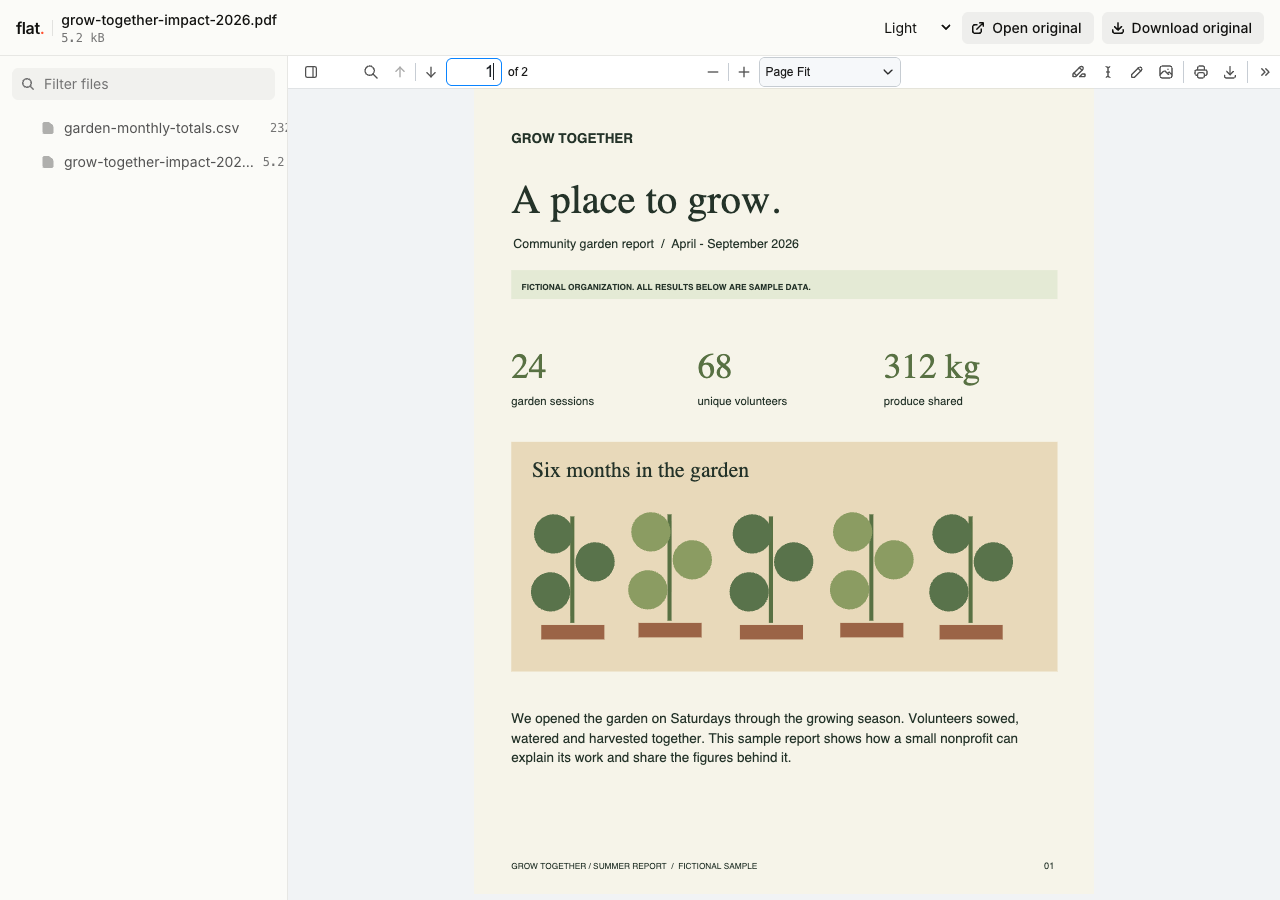Select grow-together-impact PDF in file list
The image size is (1280, 900).
coord(150,162)
